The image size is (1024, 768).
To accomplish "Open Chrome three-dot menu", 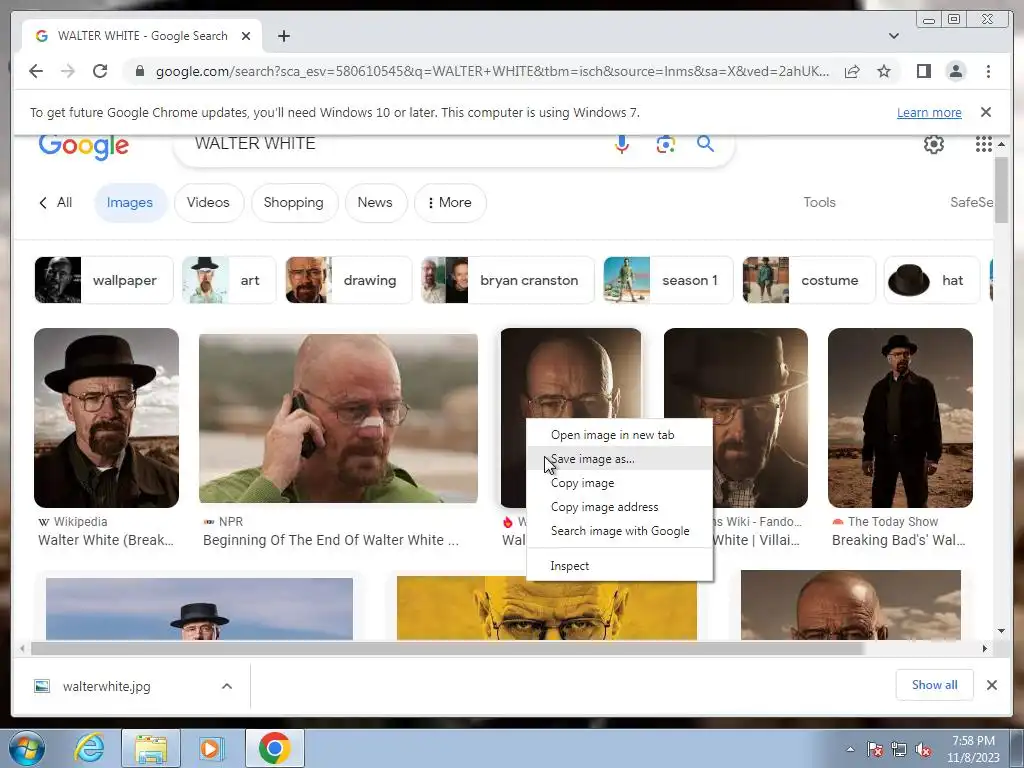I will click(988, 71).
